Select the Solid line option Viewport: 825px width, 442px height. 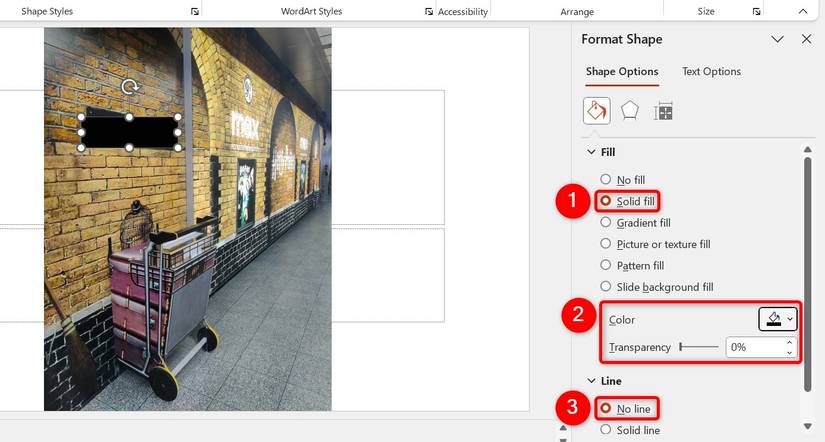tap(630, 430)
